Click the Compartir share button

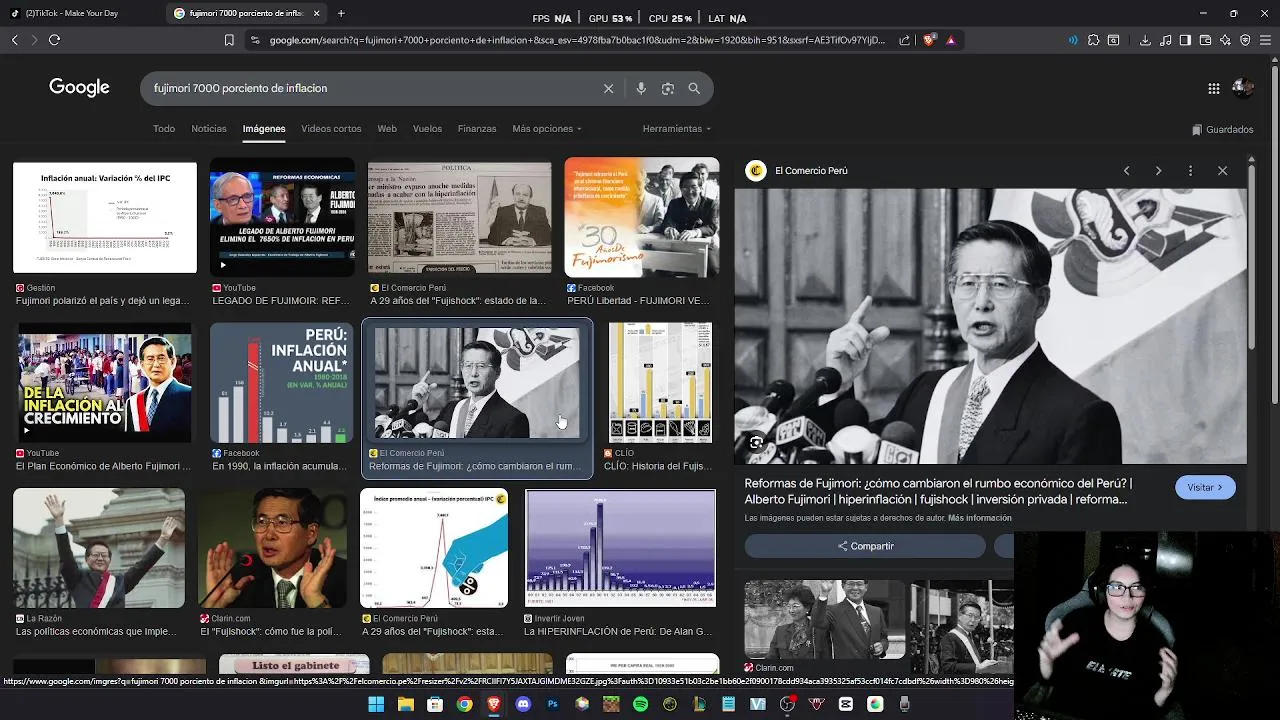(865, 546)
